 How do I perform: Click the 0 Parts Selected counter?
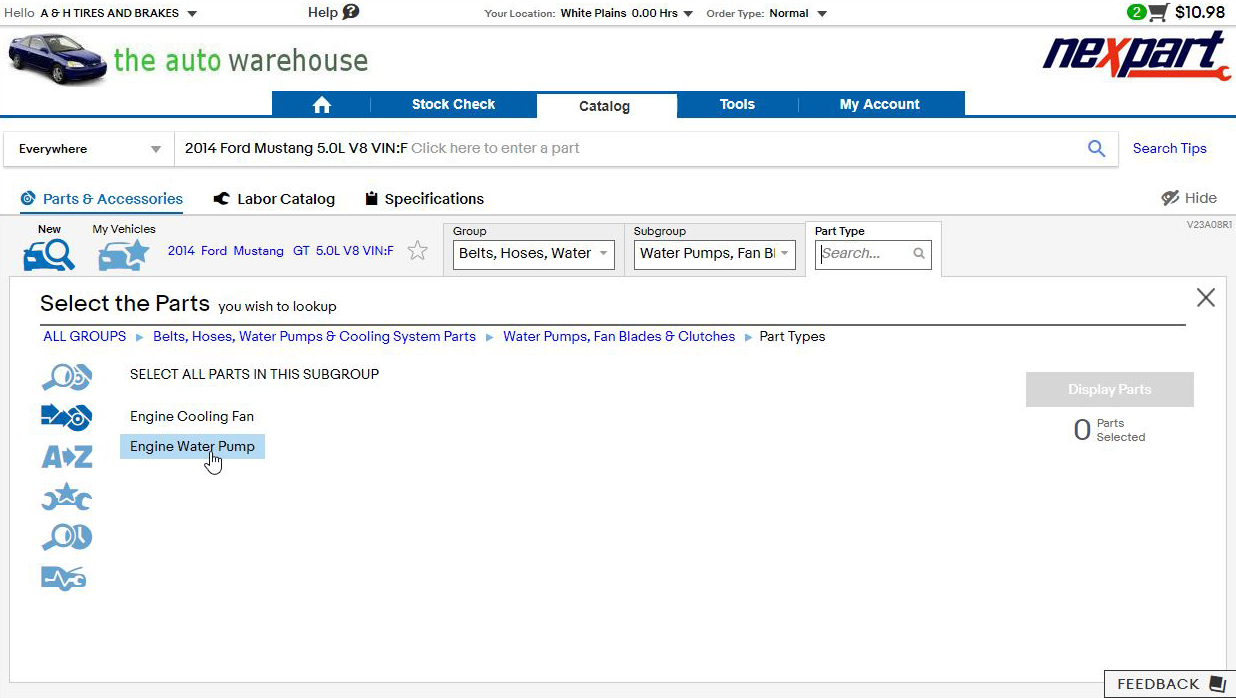pos(1110,430)
